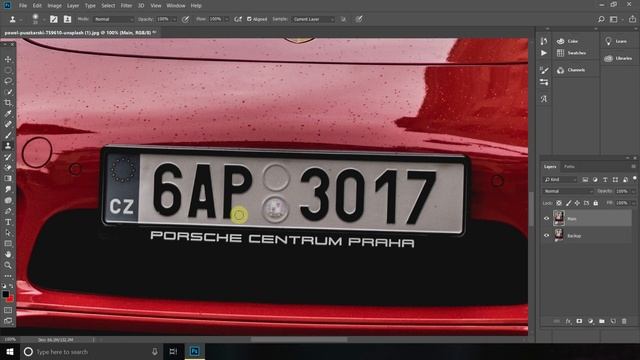
Task: Click the background color swatch
Action: pos(10,298)
